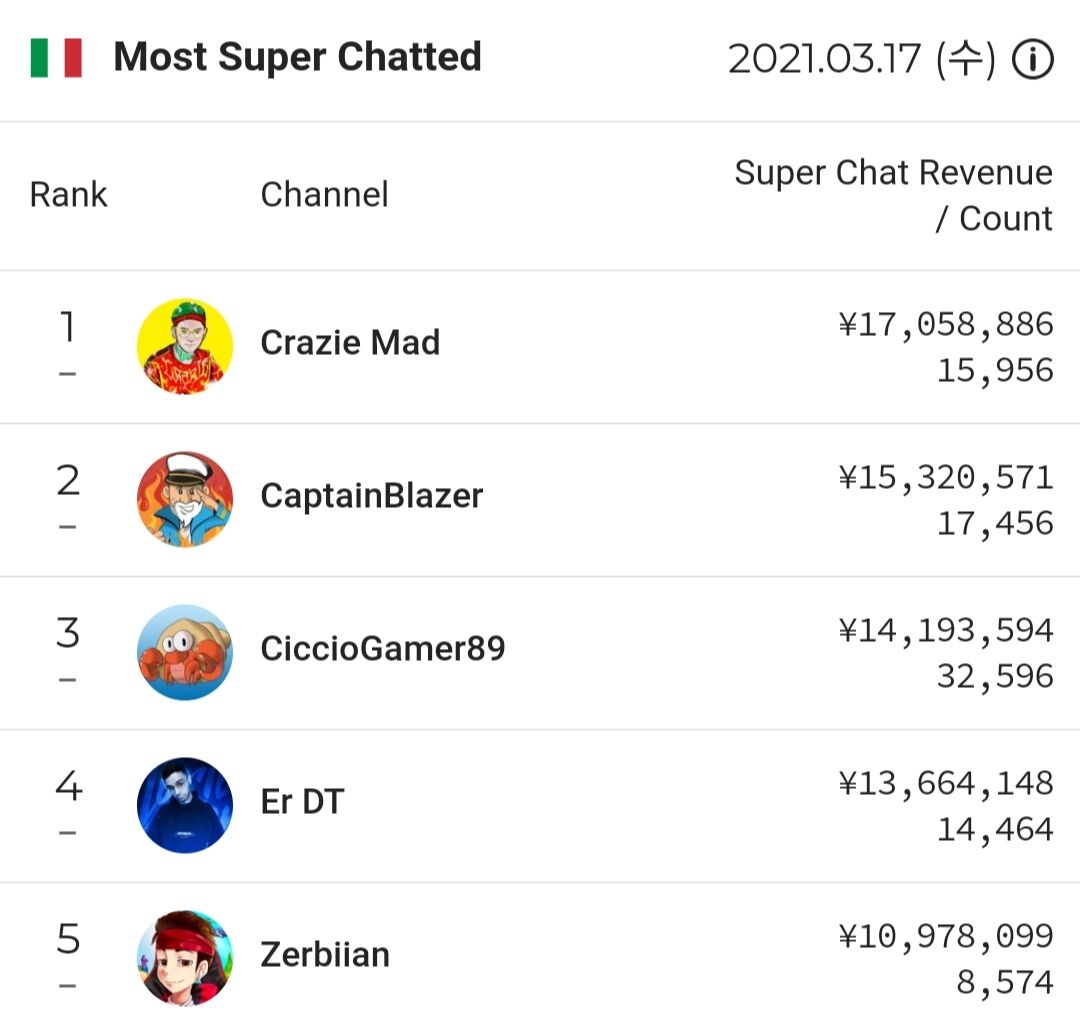Tap CaptainBlazer's profile picture
This screenshot has height=1026, width=1080.
pos(185,499)
